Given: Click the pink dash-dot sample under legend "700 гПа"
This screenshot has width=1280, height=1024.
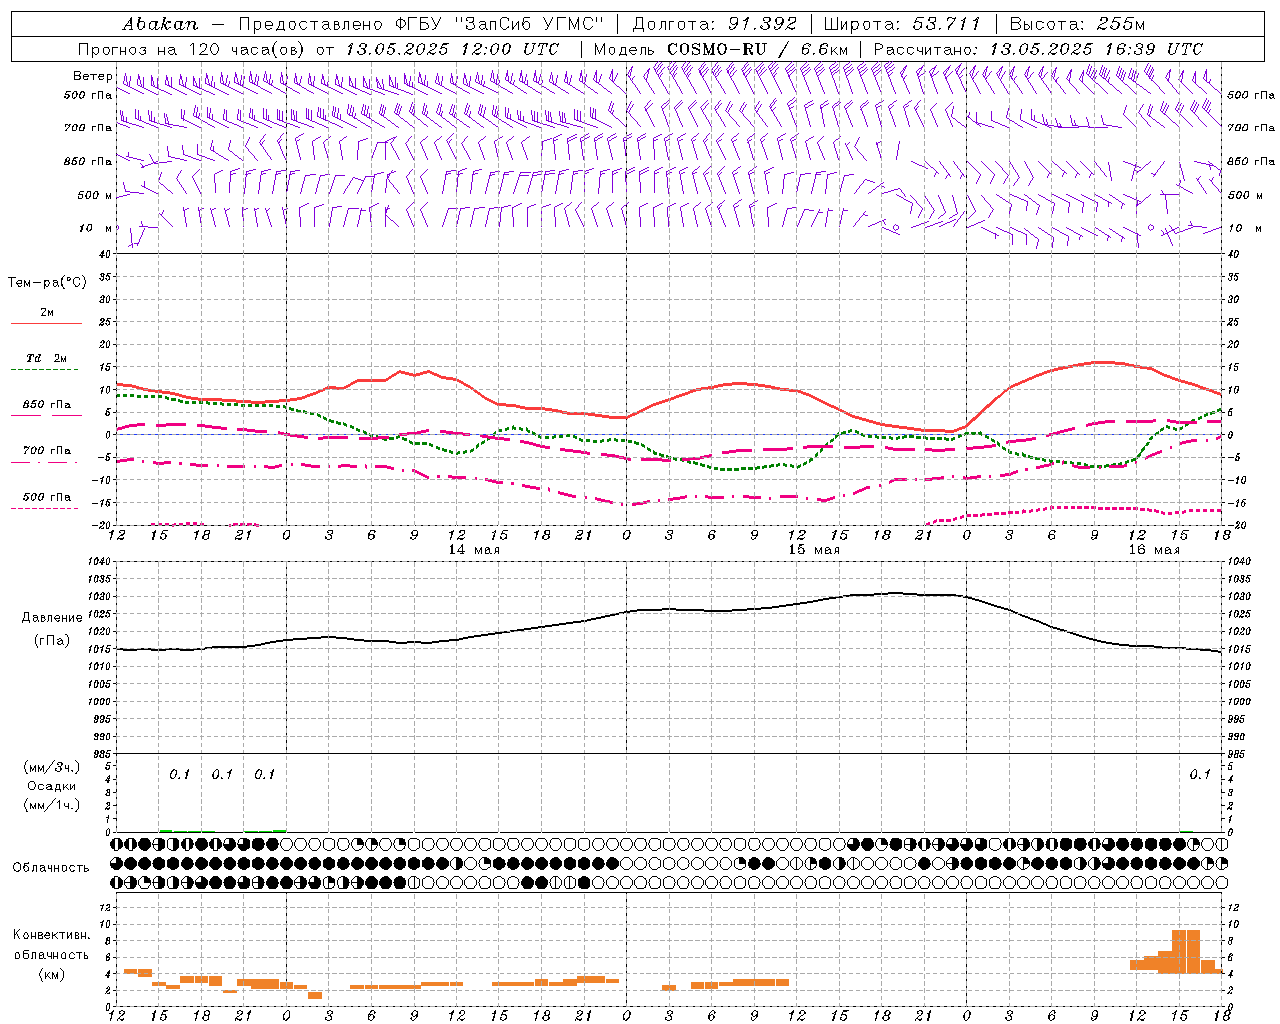Looking at the screenshot, I should click(x=46, y=462).
